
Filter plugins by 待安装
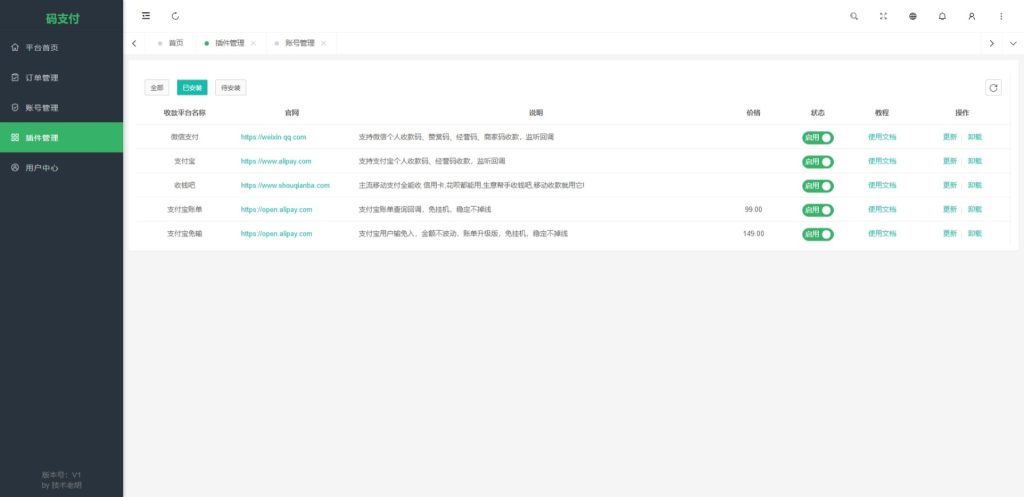(230, 88)
